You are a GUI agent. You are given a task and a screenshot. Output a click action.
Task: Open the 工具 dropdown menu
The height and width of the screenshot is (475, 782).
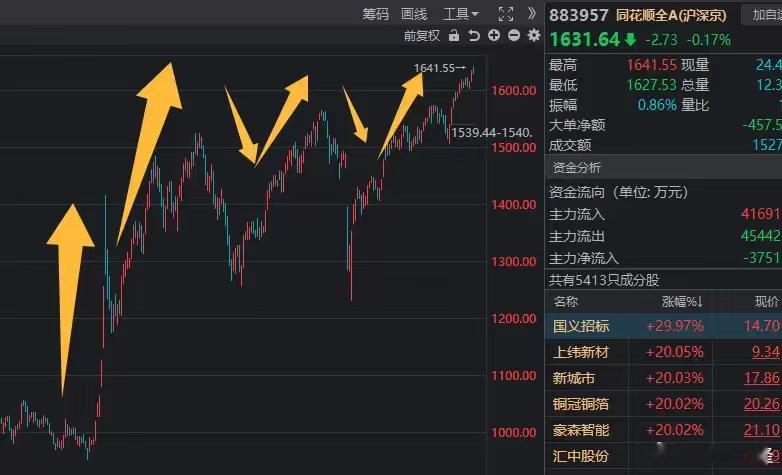click(460, 14)
